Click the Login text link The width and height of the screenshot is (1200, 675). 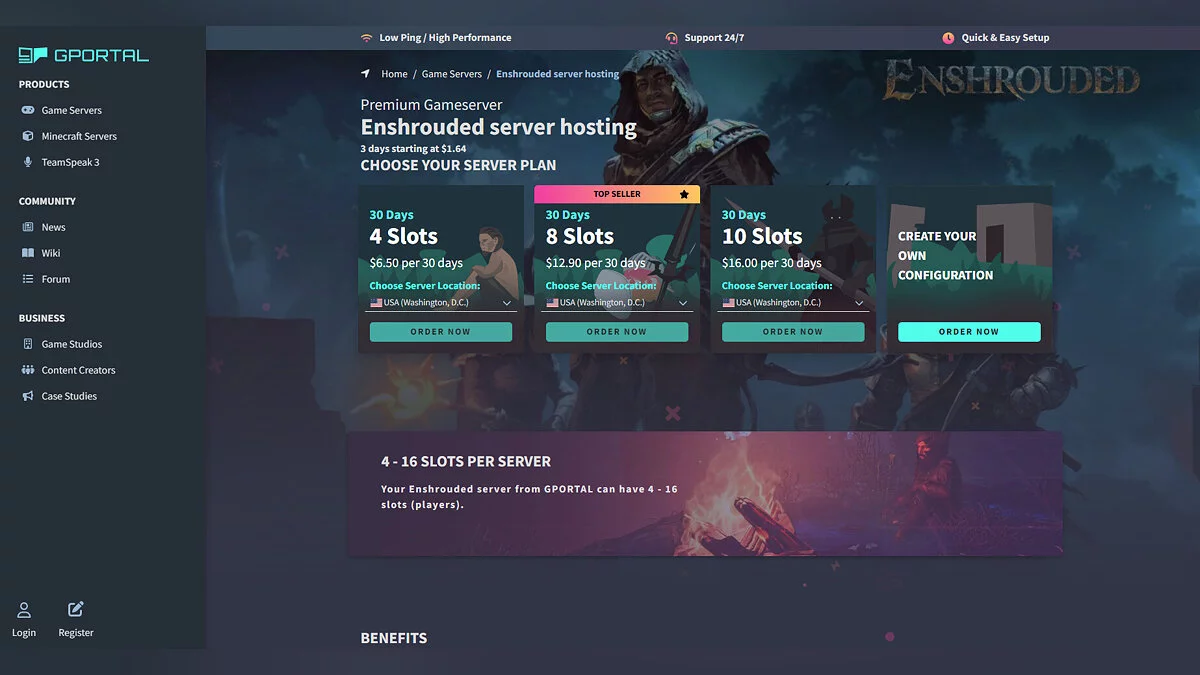[24, 633]
